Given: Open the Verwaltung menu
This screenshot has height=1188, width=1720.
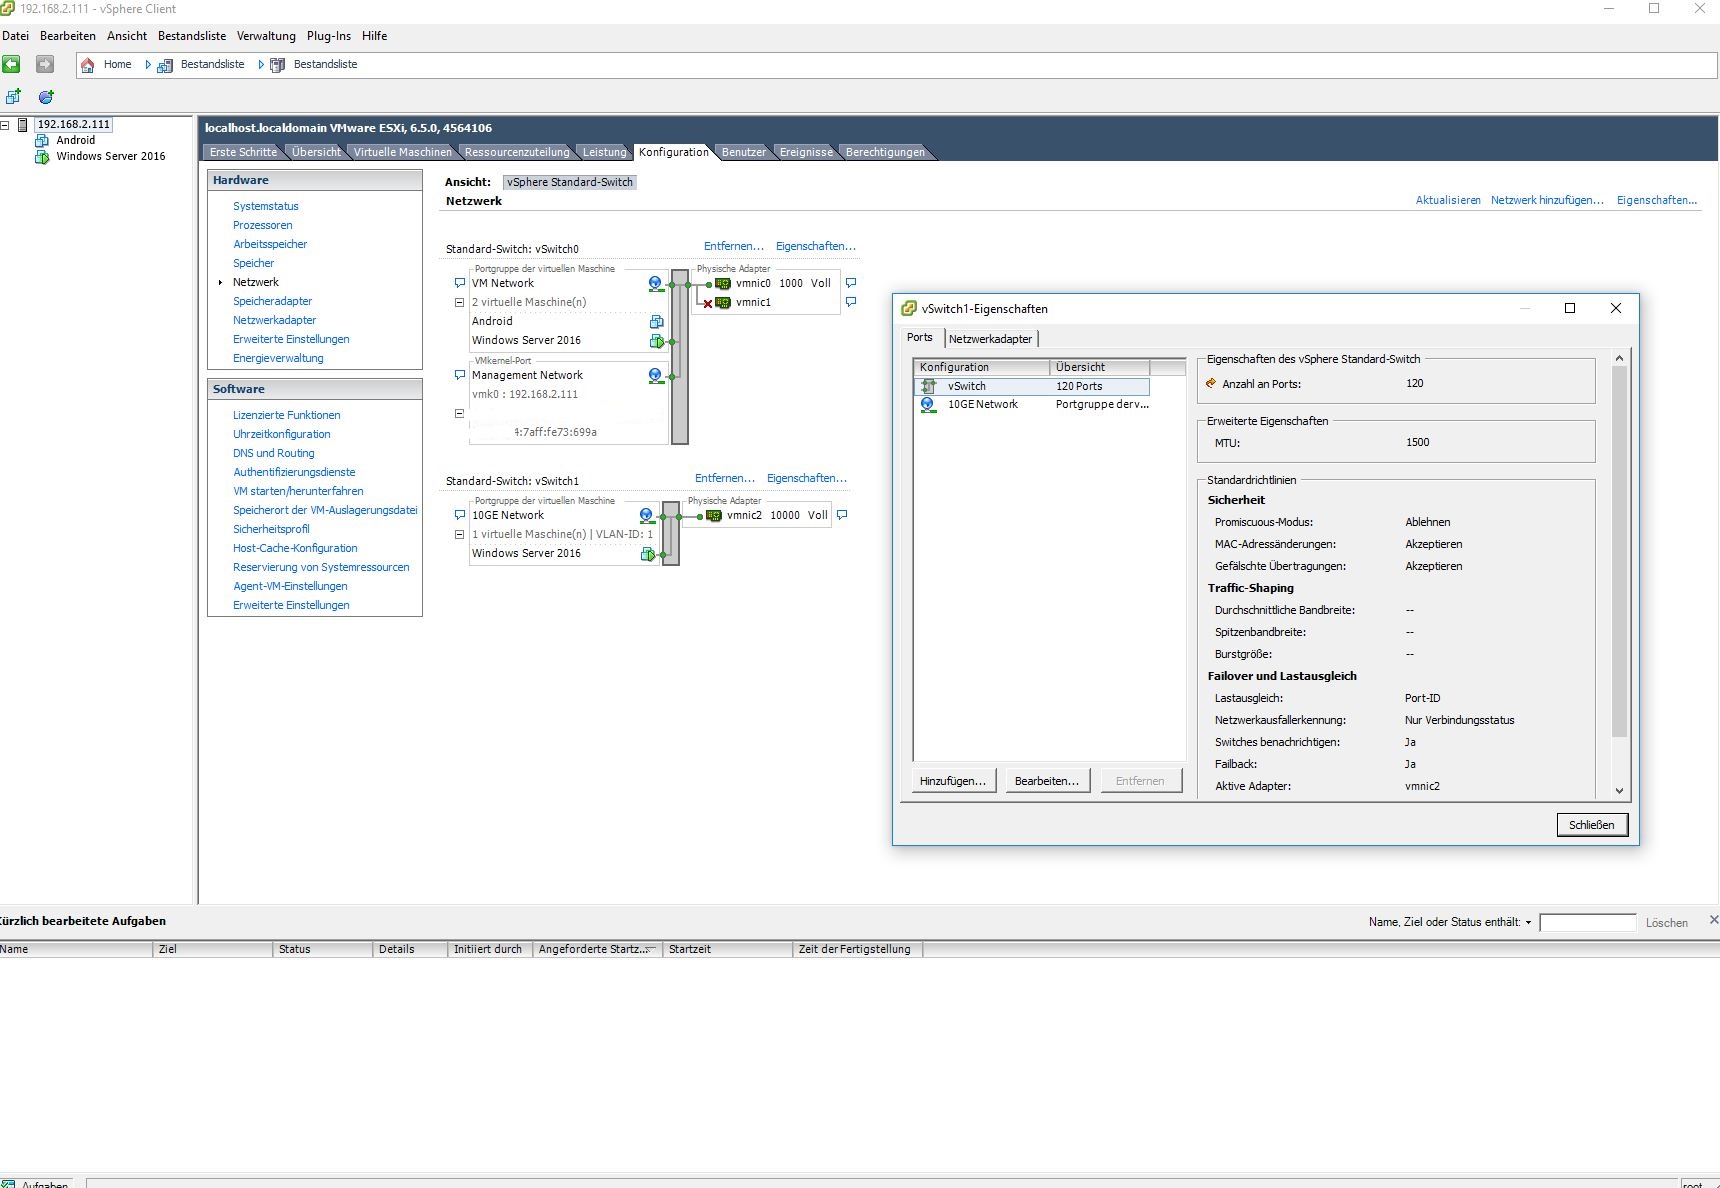Looking at the screenshot, I should 266,36.
